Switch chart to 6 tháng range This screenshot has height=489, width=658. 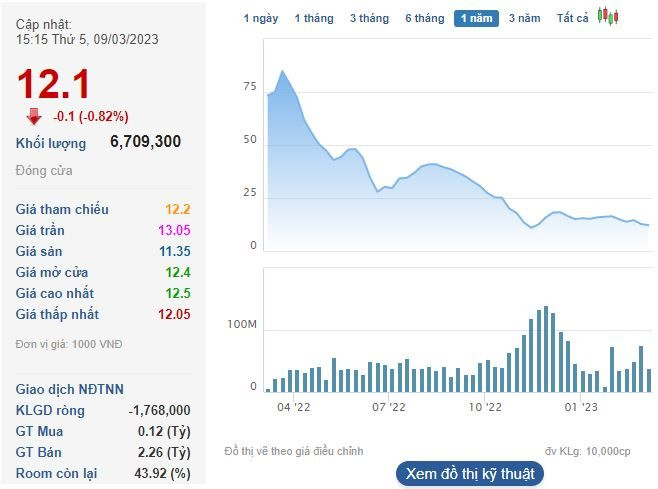[x=424, y=18]
